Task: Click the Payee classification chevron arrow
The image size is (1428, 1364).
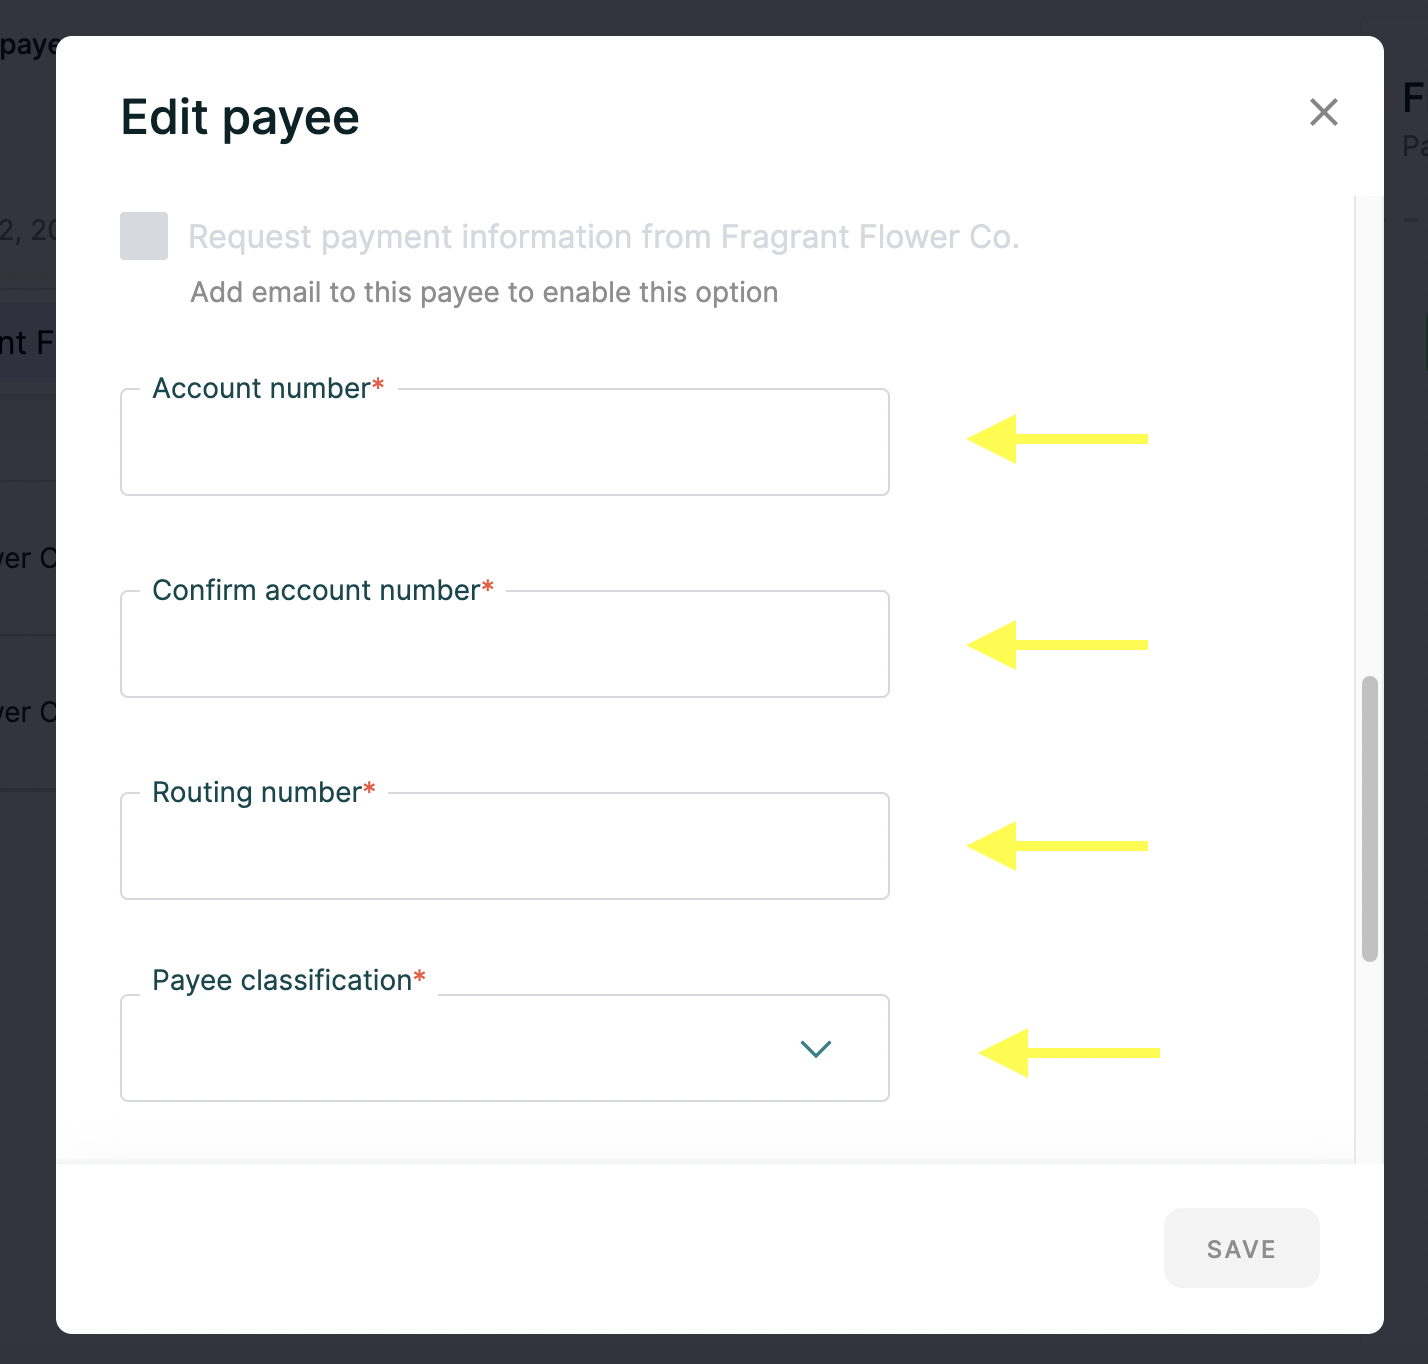Action: [x=816, y=1049]
